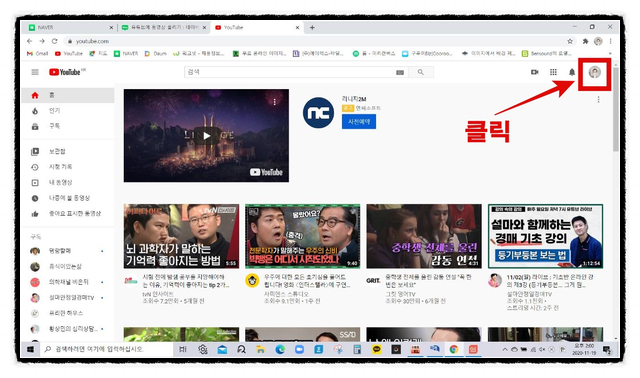Expand the bookmarks bar overflow chevron
Screen dimensions: 640x378
tap(610, 53)
